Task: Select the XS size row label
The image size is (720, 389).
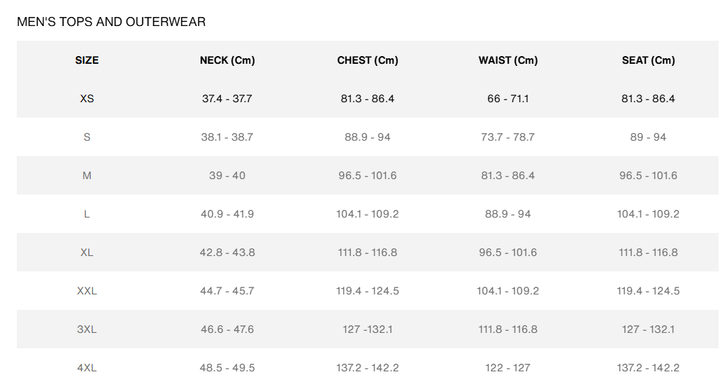Action: (87, 99)
